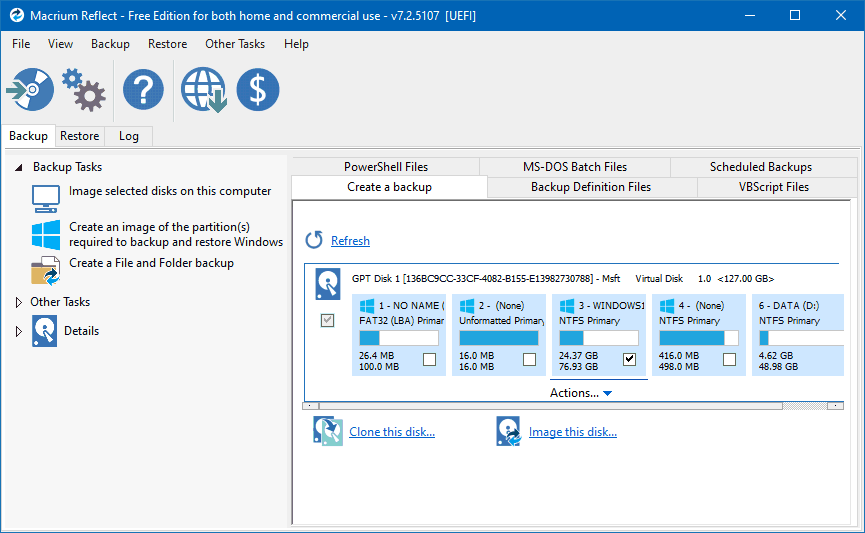
Task: Click usage bar of partition 1 NO NAME
Action: point(399,338)
